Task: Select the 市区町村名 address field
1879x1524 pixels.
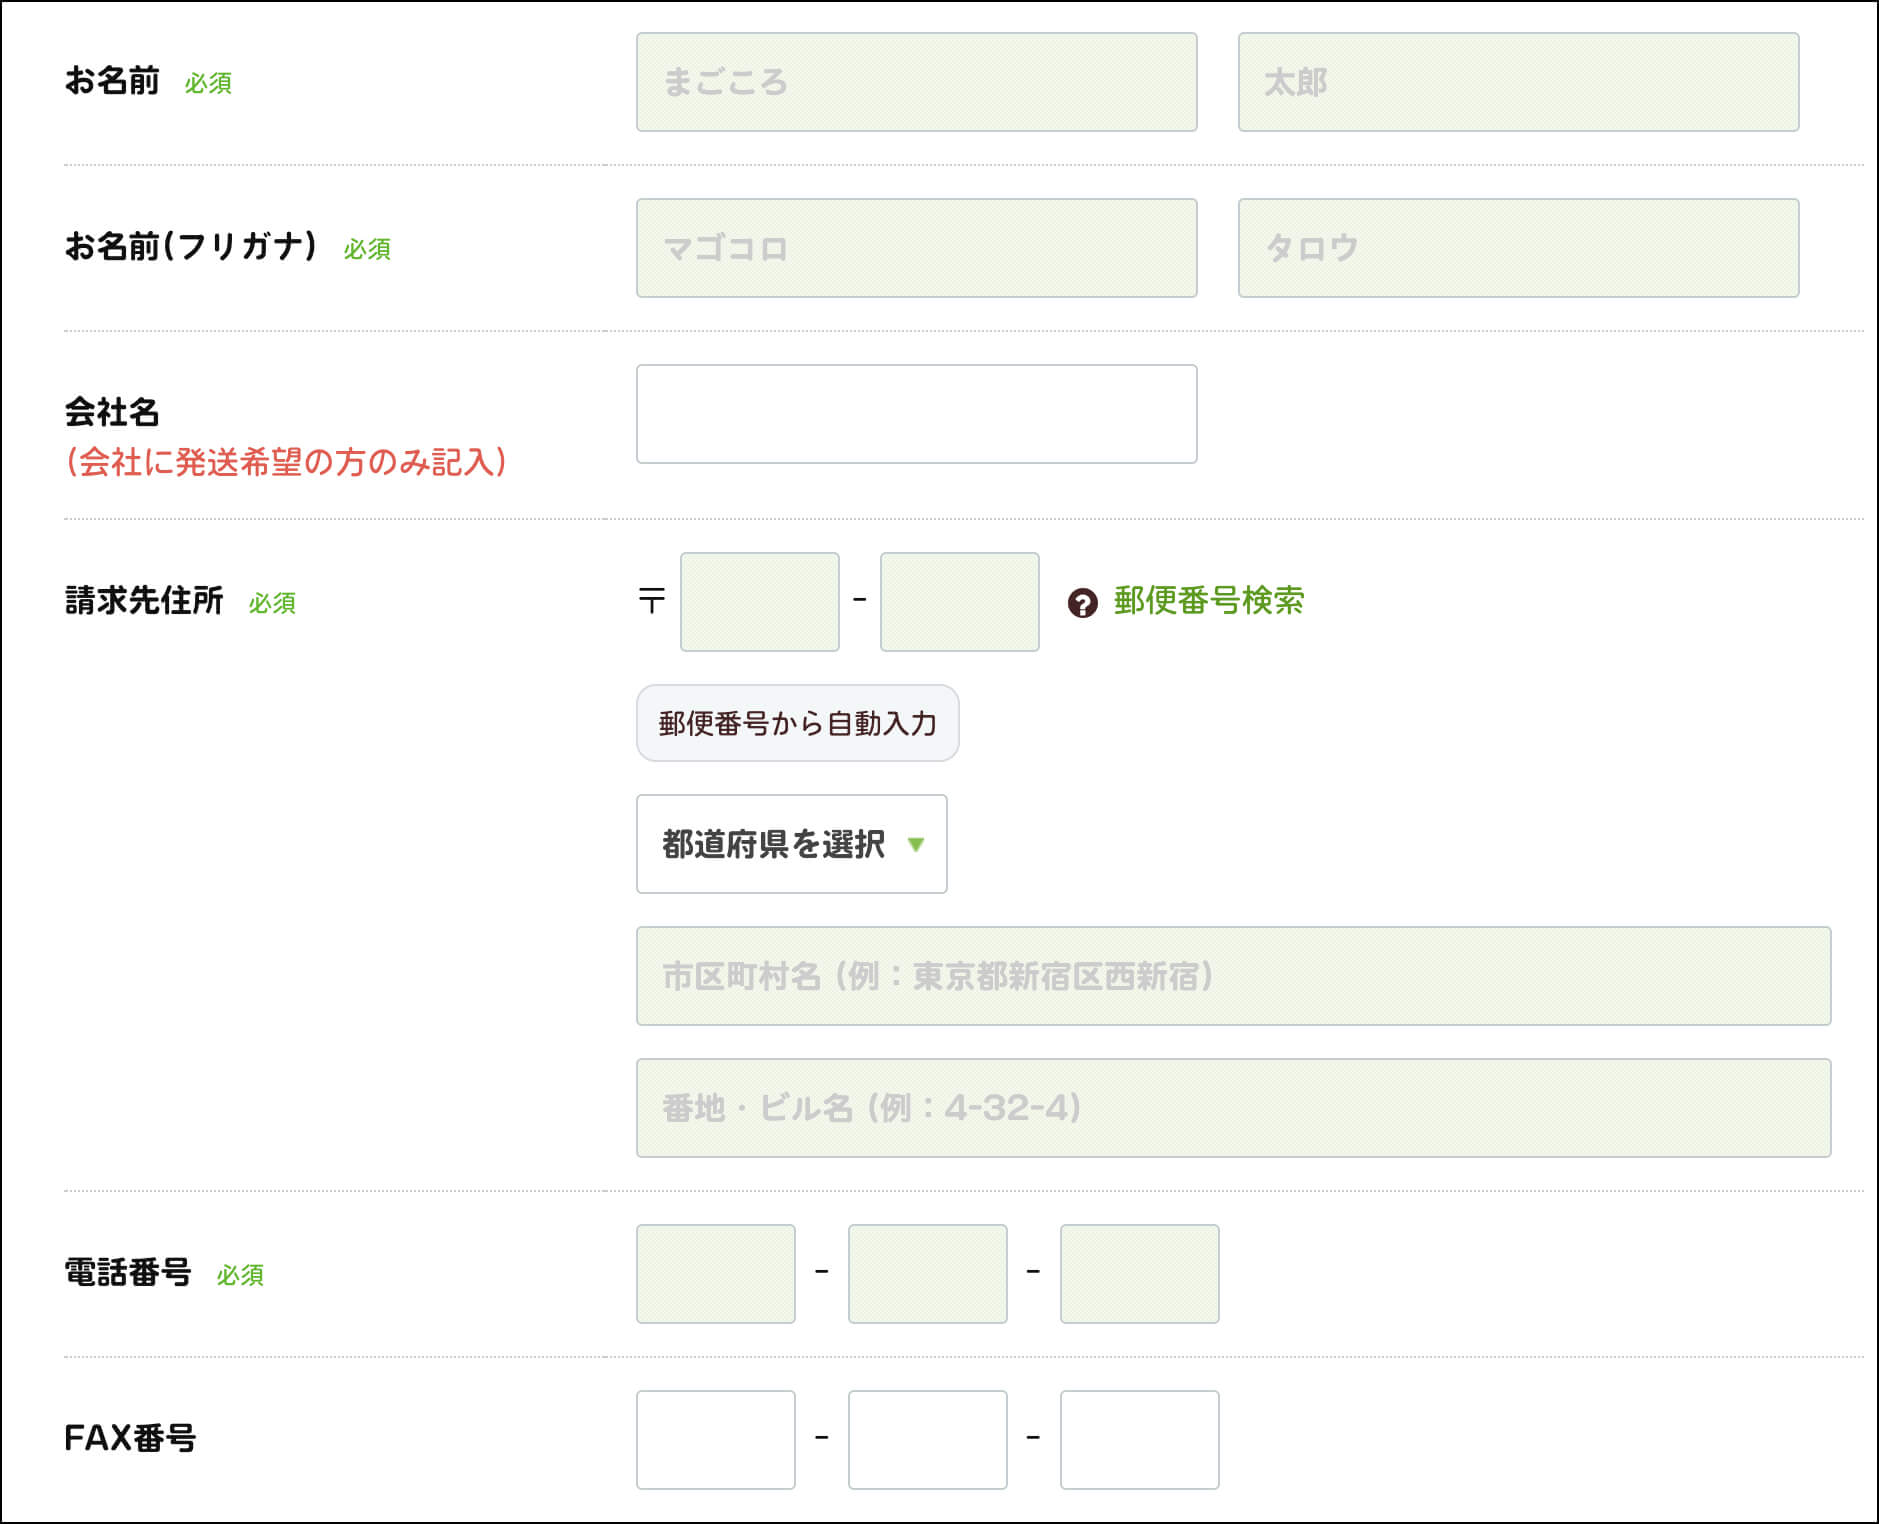Action: (1233, 976)
